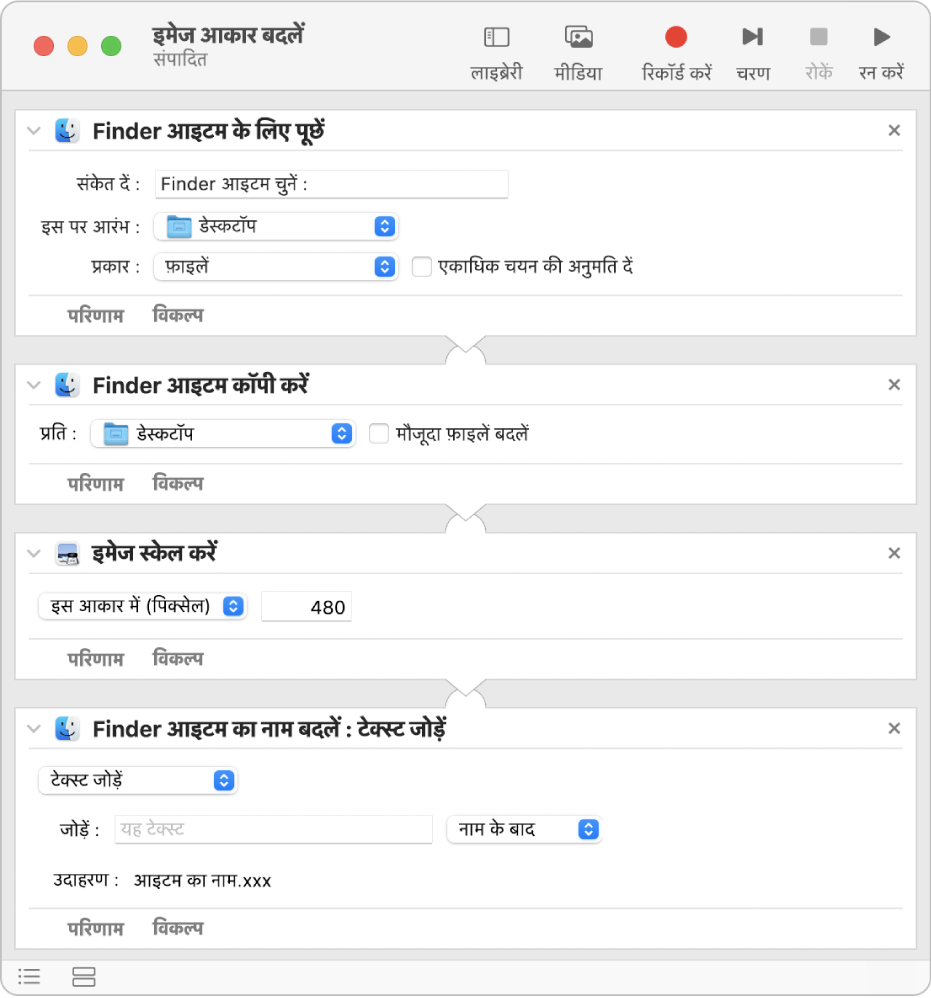The image size is (931, 998).
Task: Open the नाम के बाद dropdown
Action: point(523,829)
